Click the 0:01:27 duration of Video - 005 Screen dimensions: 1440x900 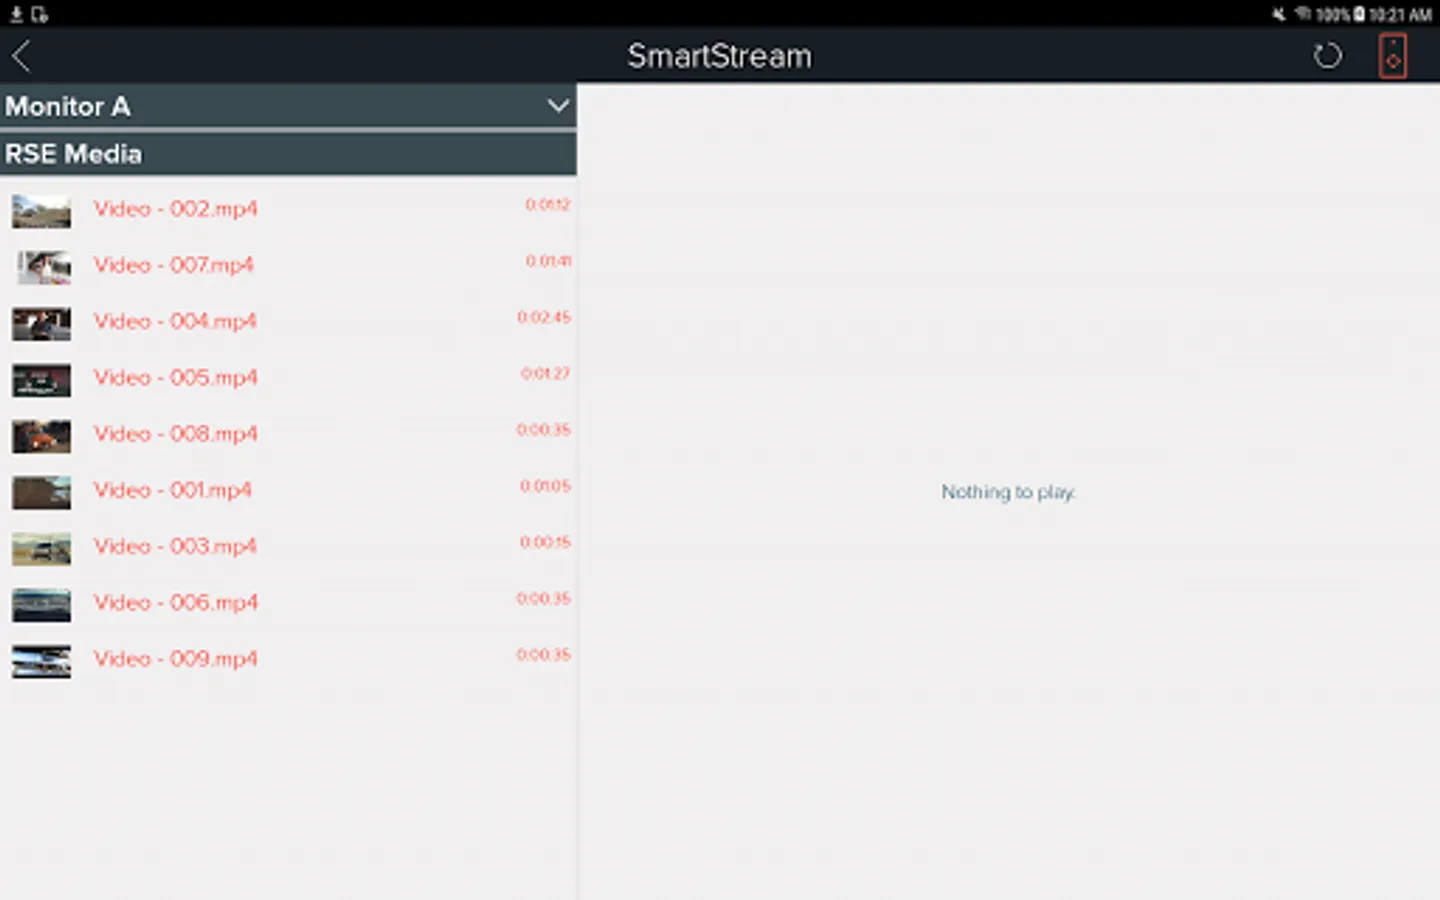[x=545, y=373]
